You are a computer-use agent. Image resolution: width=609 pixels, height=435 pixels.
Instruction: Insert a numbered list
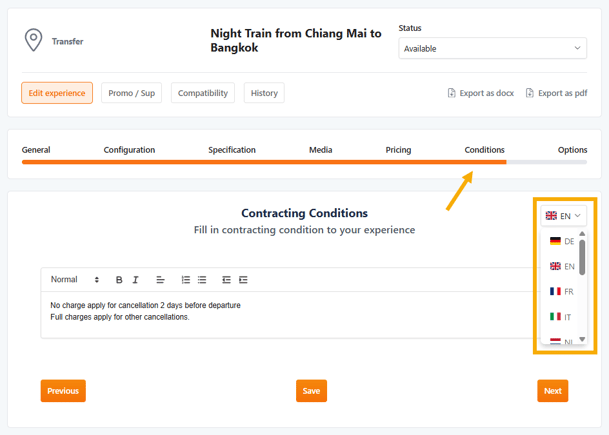click(185, 280)
